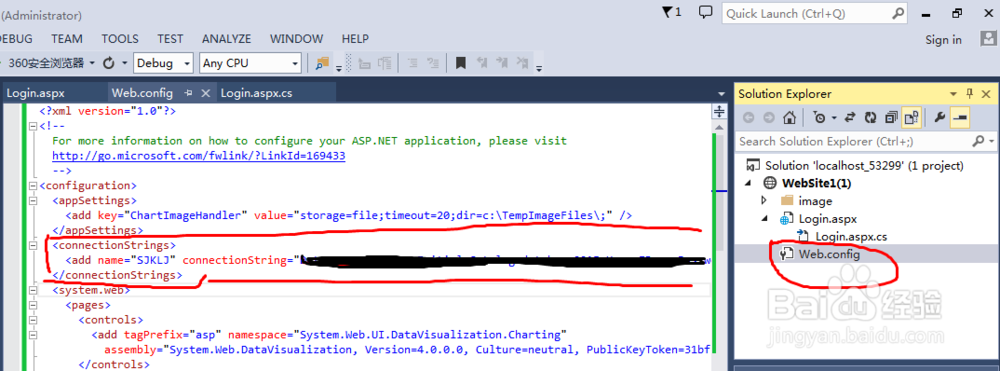The image size is (1000, 371).
Task: Click the Find in Files toolbar icon
Action: [322, 63]
